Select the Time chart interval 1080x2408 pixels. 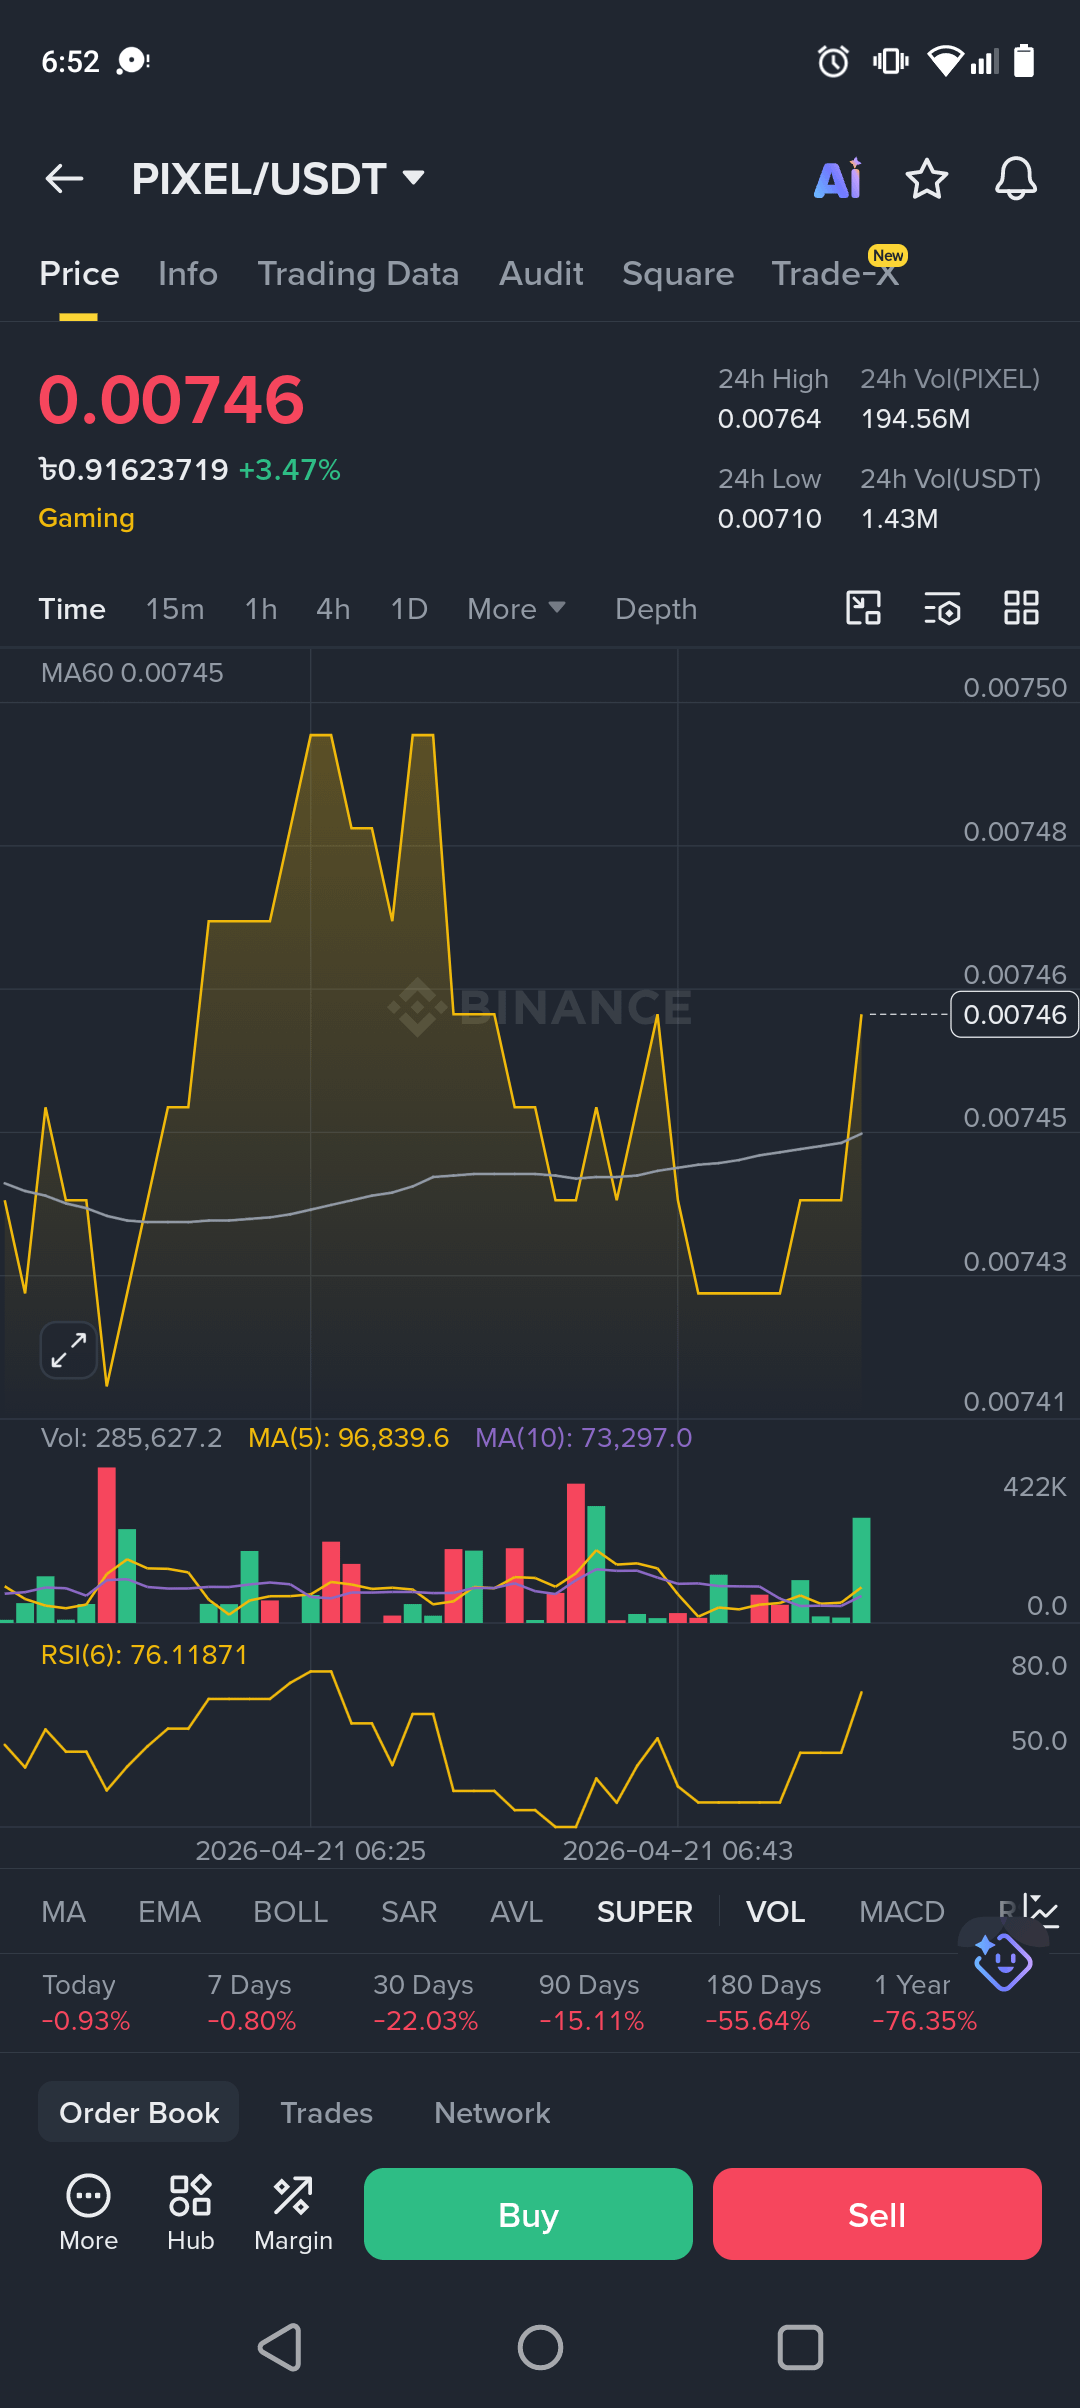72,609
